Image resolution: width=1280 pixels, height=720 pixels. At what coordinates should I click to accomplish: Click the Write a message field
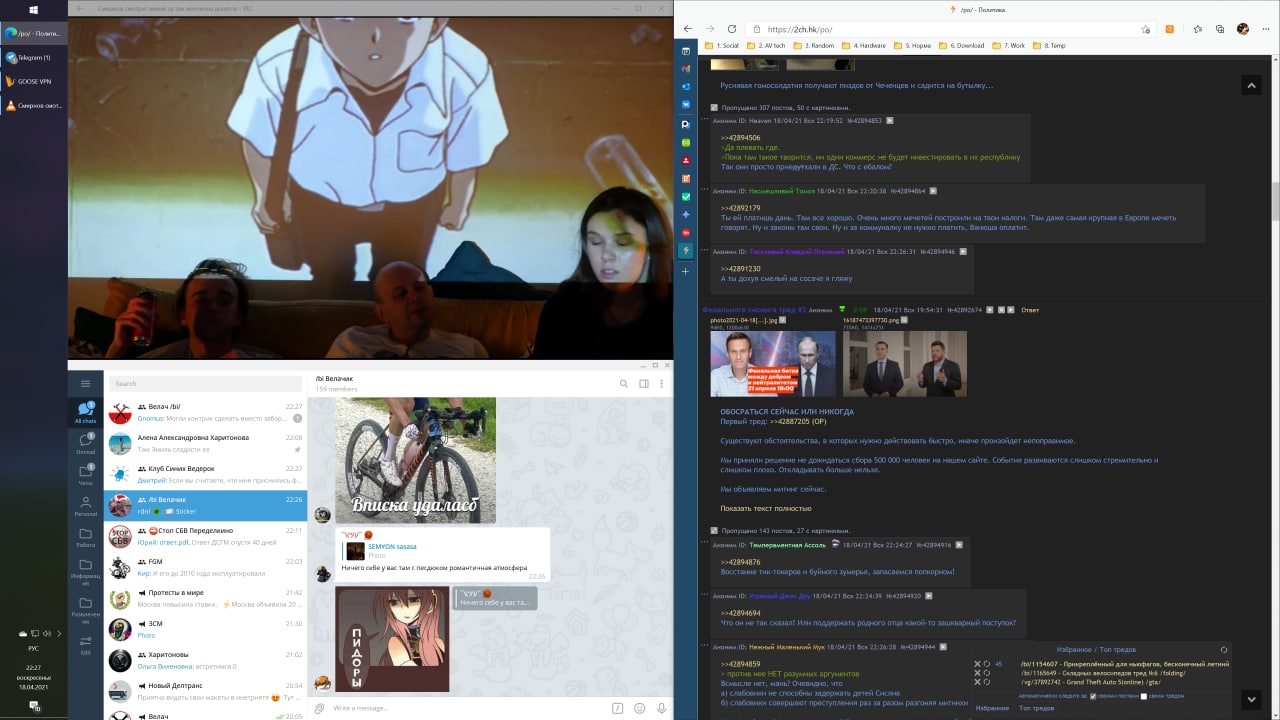click(x=465, y=708)
